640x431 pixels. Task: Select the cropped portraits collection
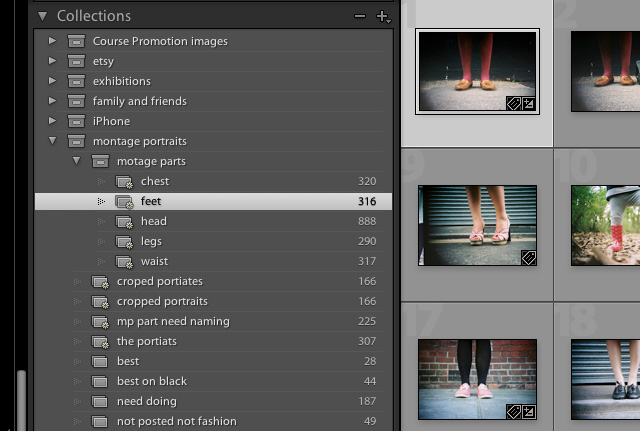click(162, 302)
